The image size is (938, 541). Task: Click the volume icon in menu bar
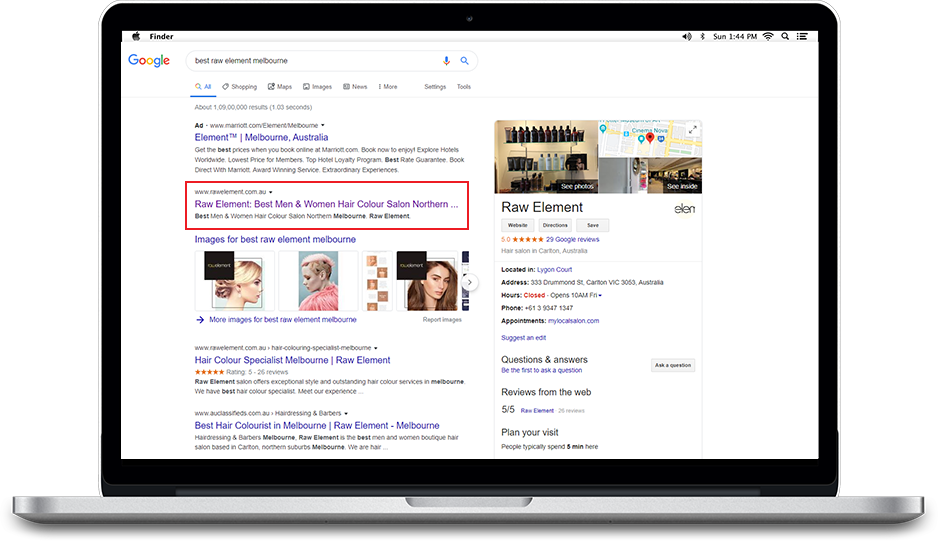(687, 37)
